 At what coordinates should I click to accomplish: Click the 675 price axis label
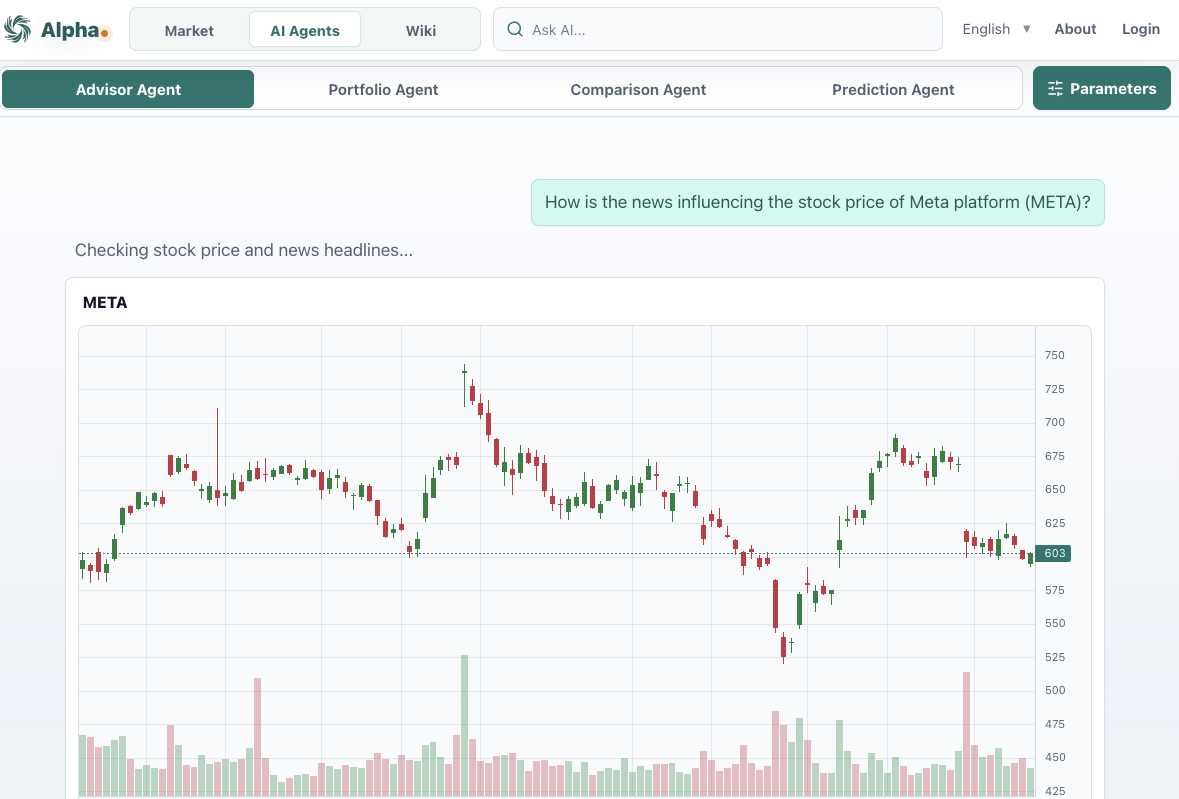[1054, 456]
